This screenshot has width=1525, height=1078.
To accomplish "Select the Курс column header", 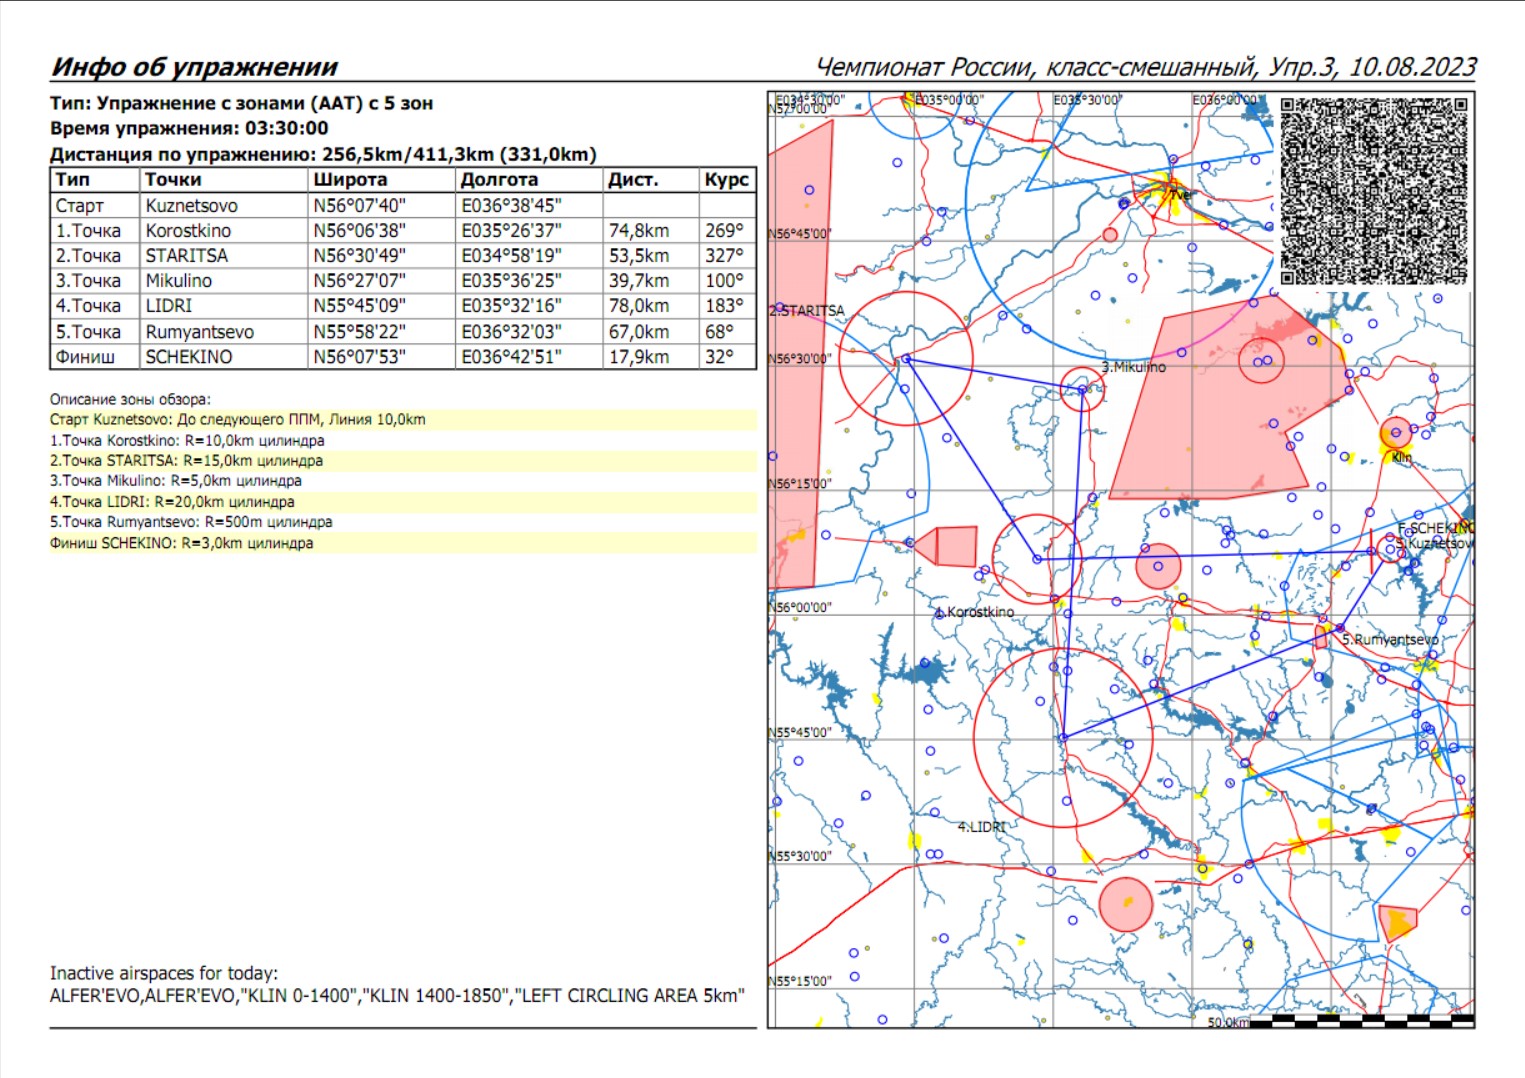I will click(726, 180).
